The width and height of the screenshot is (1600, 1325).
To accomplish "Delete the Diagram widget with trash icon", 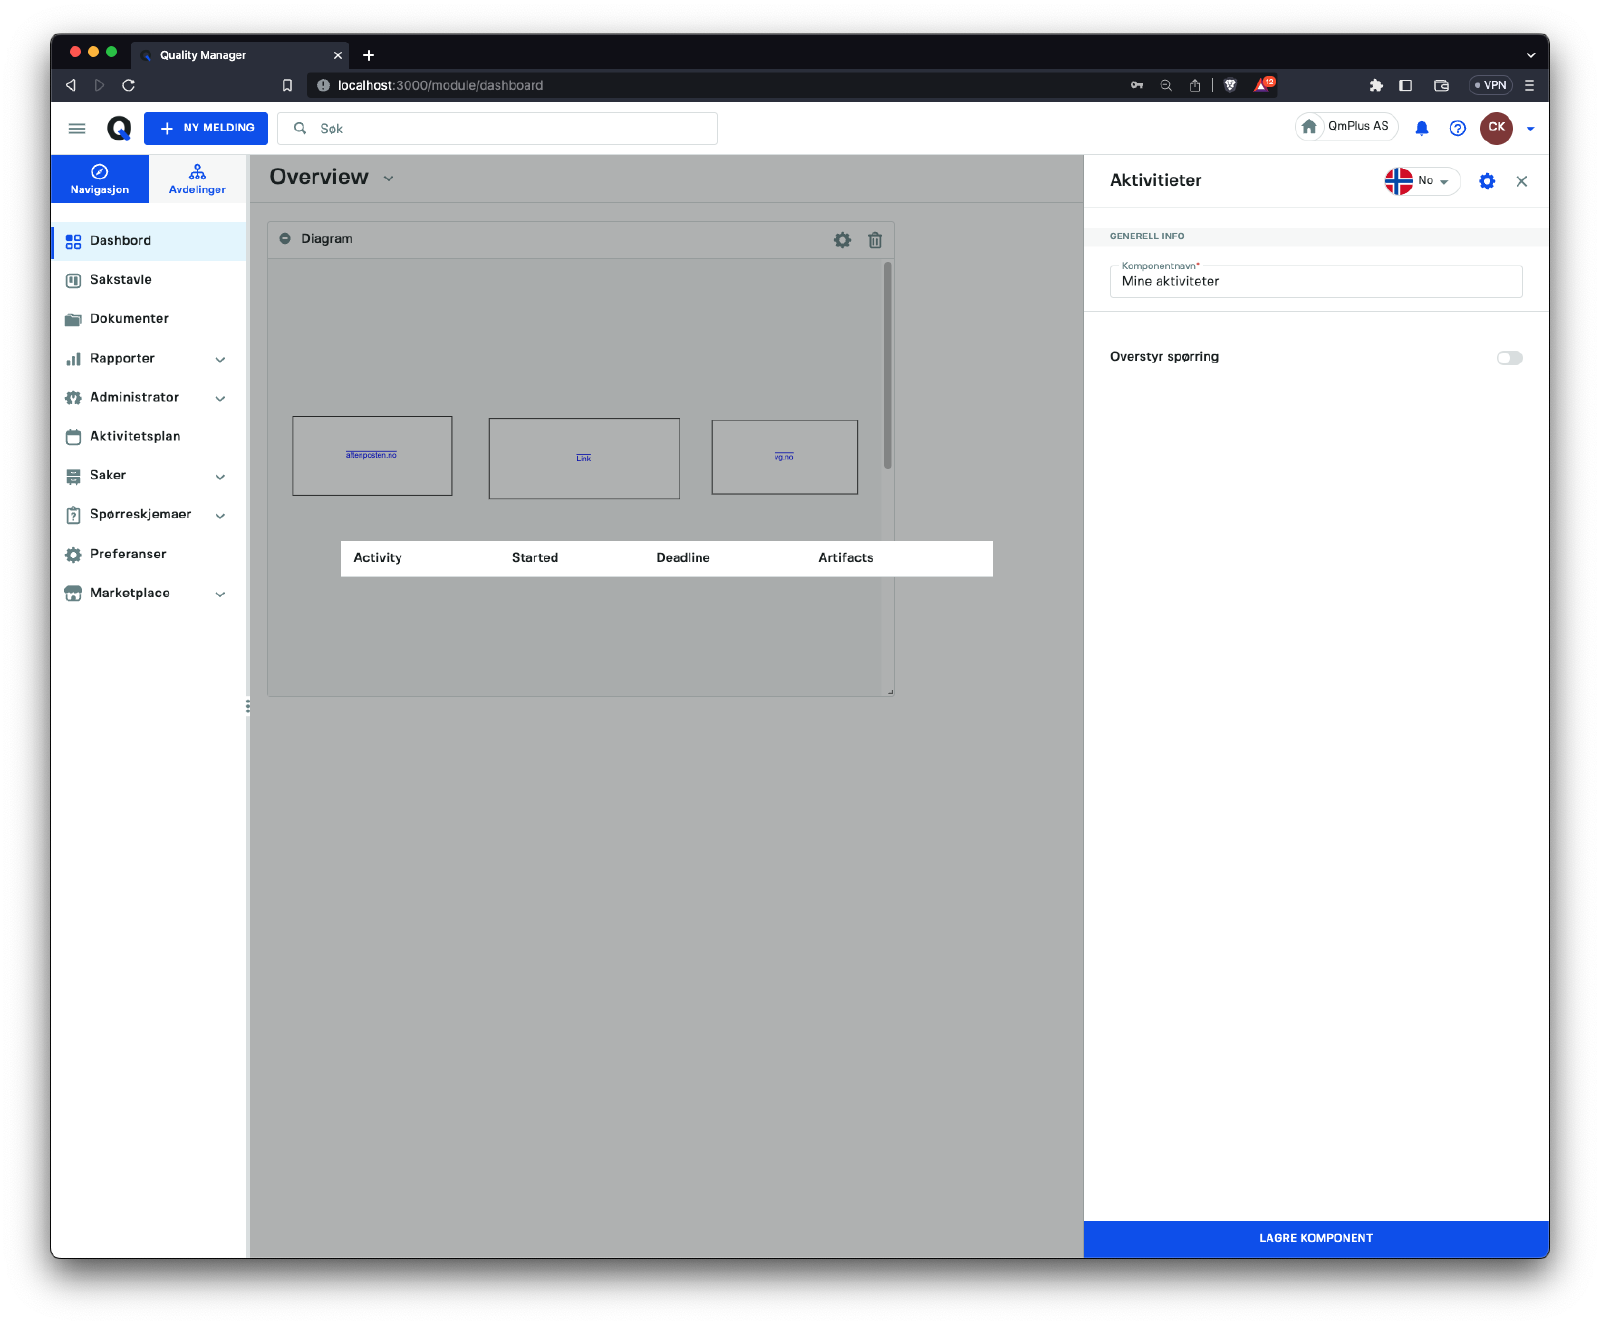I will click(x=875, y=240).
